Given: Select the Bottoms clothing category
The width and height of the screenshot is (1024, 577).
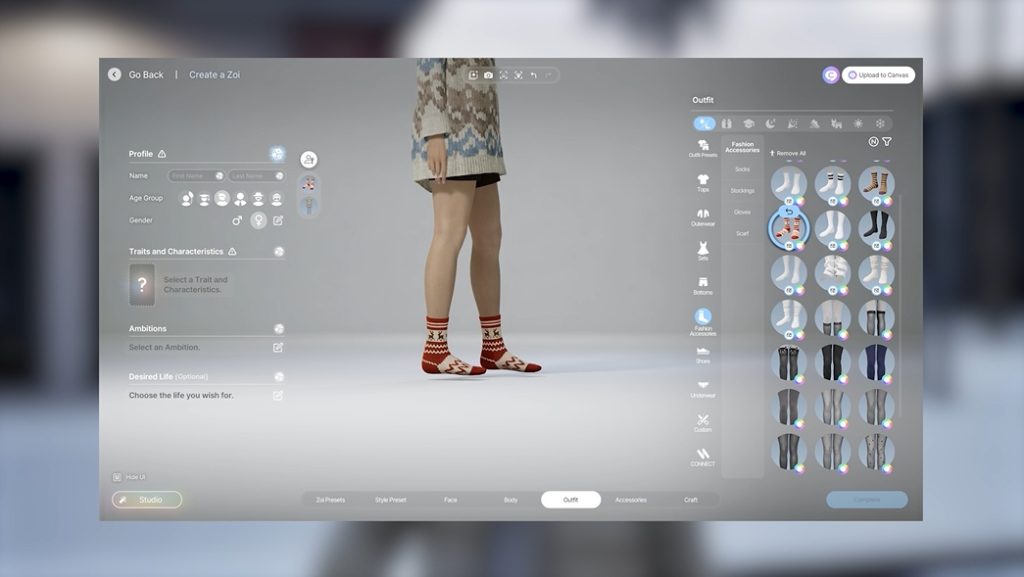Looking at the screenshot, I should [703, 285].
